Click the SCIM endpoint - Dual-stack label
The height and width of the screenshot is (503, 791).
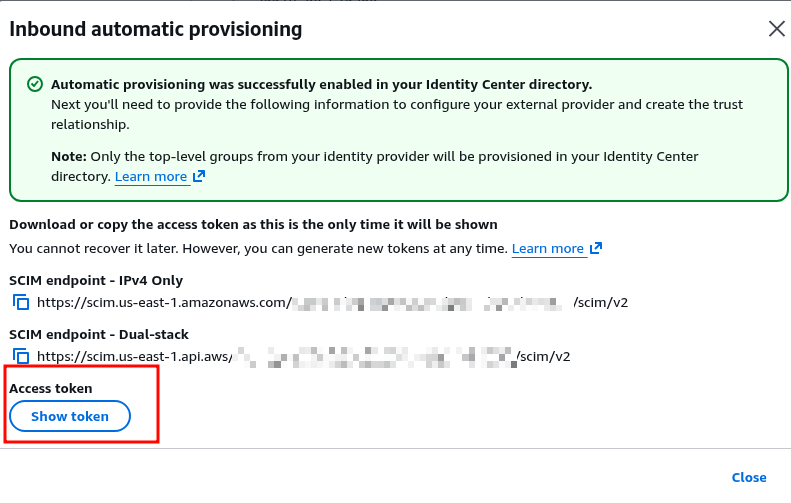click(99, 334)
